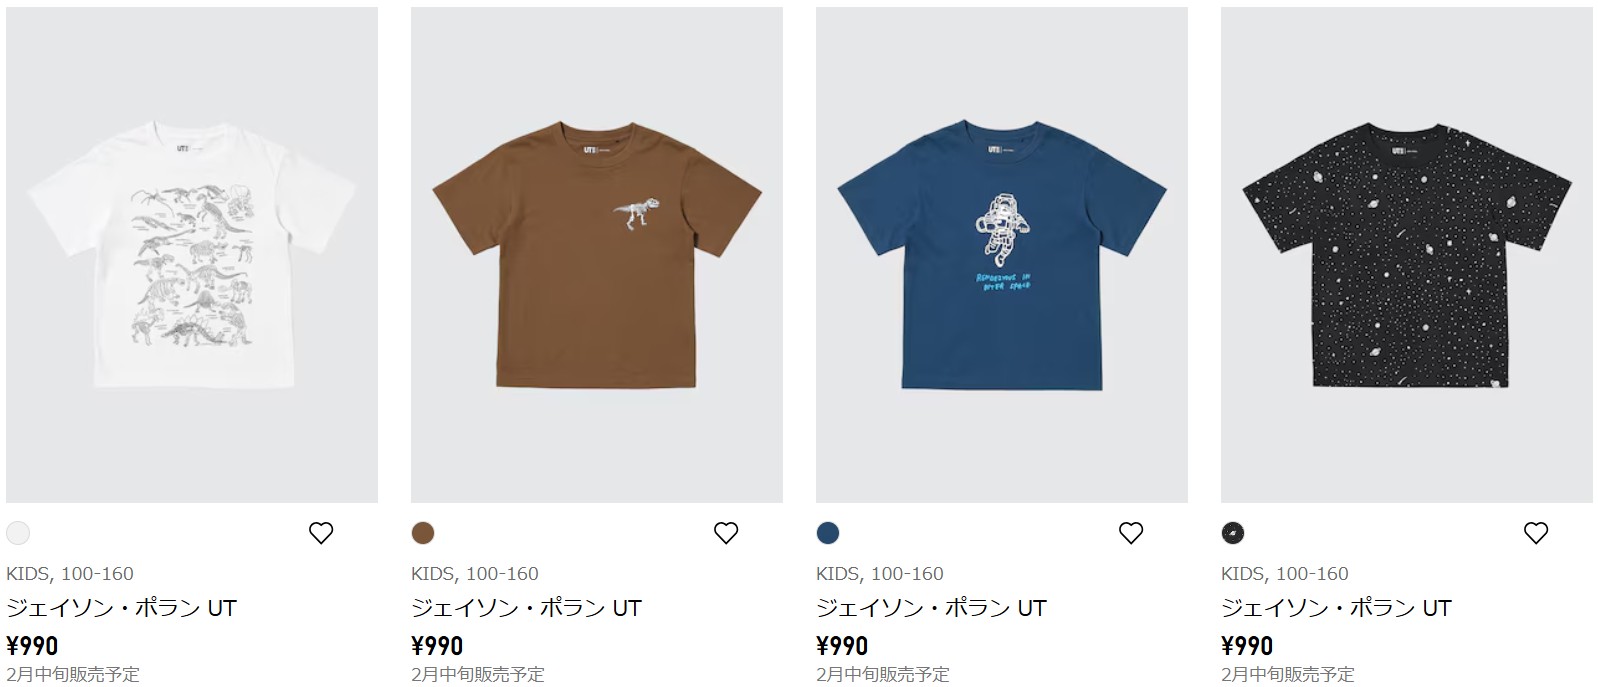The image size is (1598, 687).
Task: Select the black starry pattern swatch
Action: pos(1233,533)
